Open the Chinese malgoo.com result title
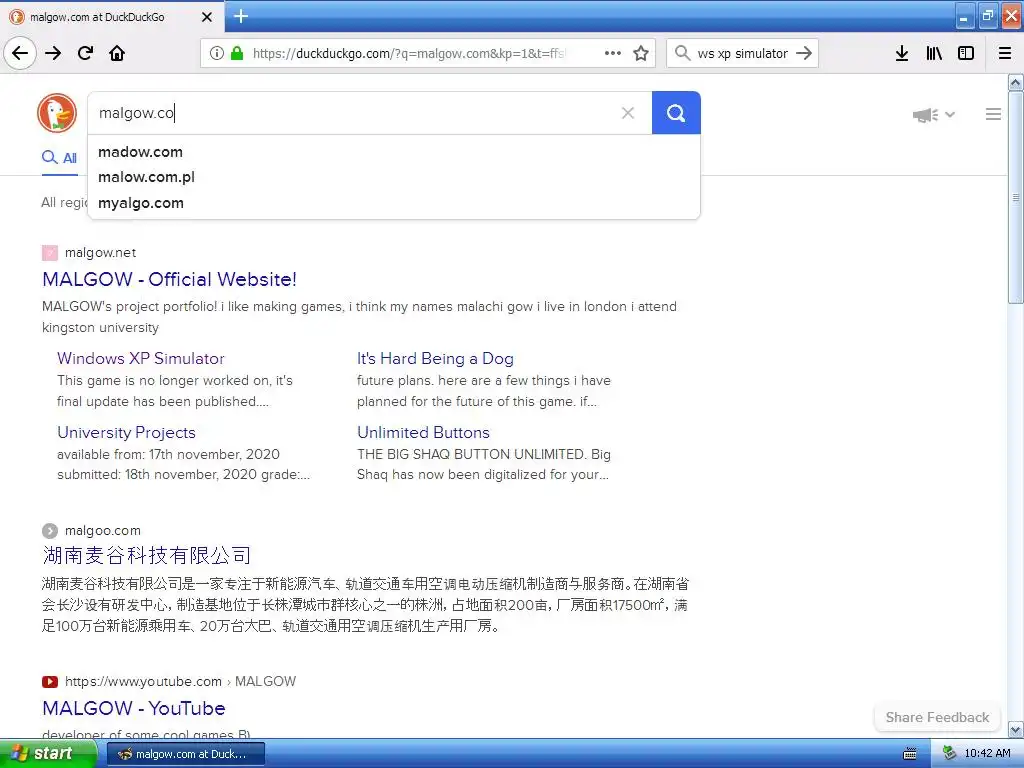The height and width of the screenshot is (768, 1024). [146, 555]
